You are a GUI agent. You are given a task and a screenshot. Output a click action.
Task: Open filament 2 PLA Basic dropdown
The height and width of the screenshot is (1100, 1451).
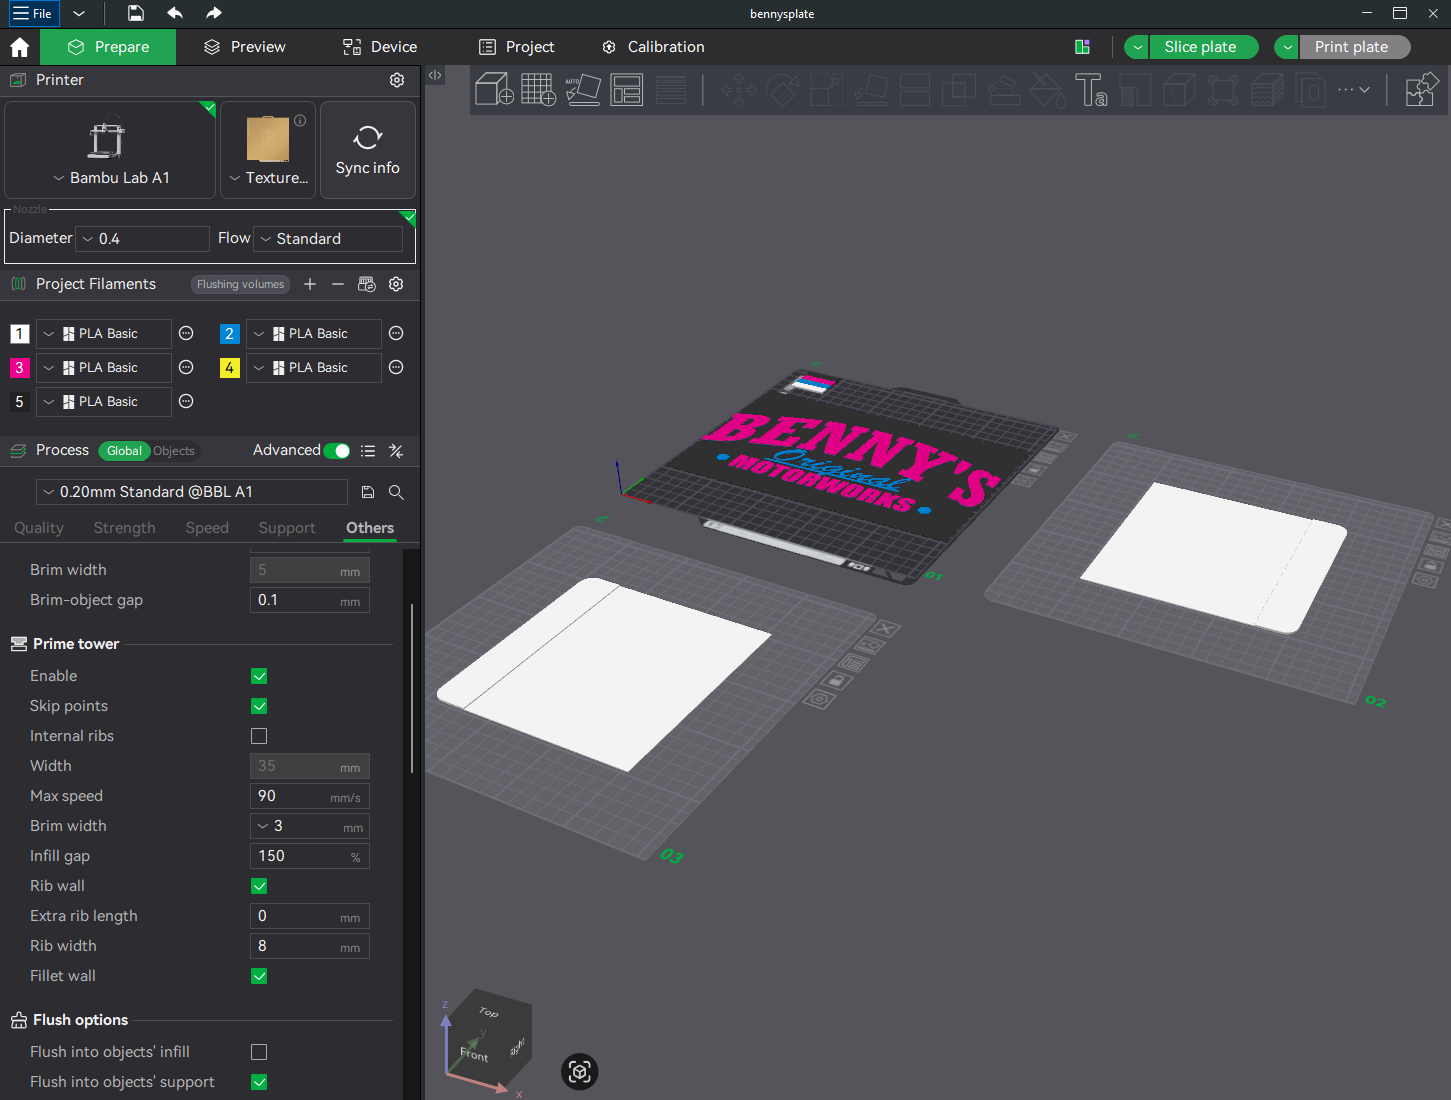tap(314, 333)
